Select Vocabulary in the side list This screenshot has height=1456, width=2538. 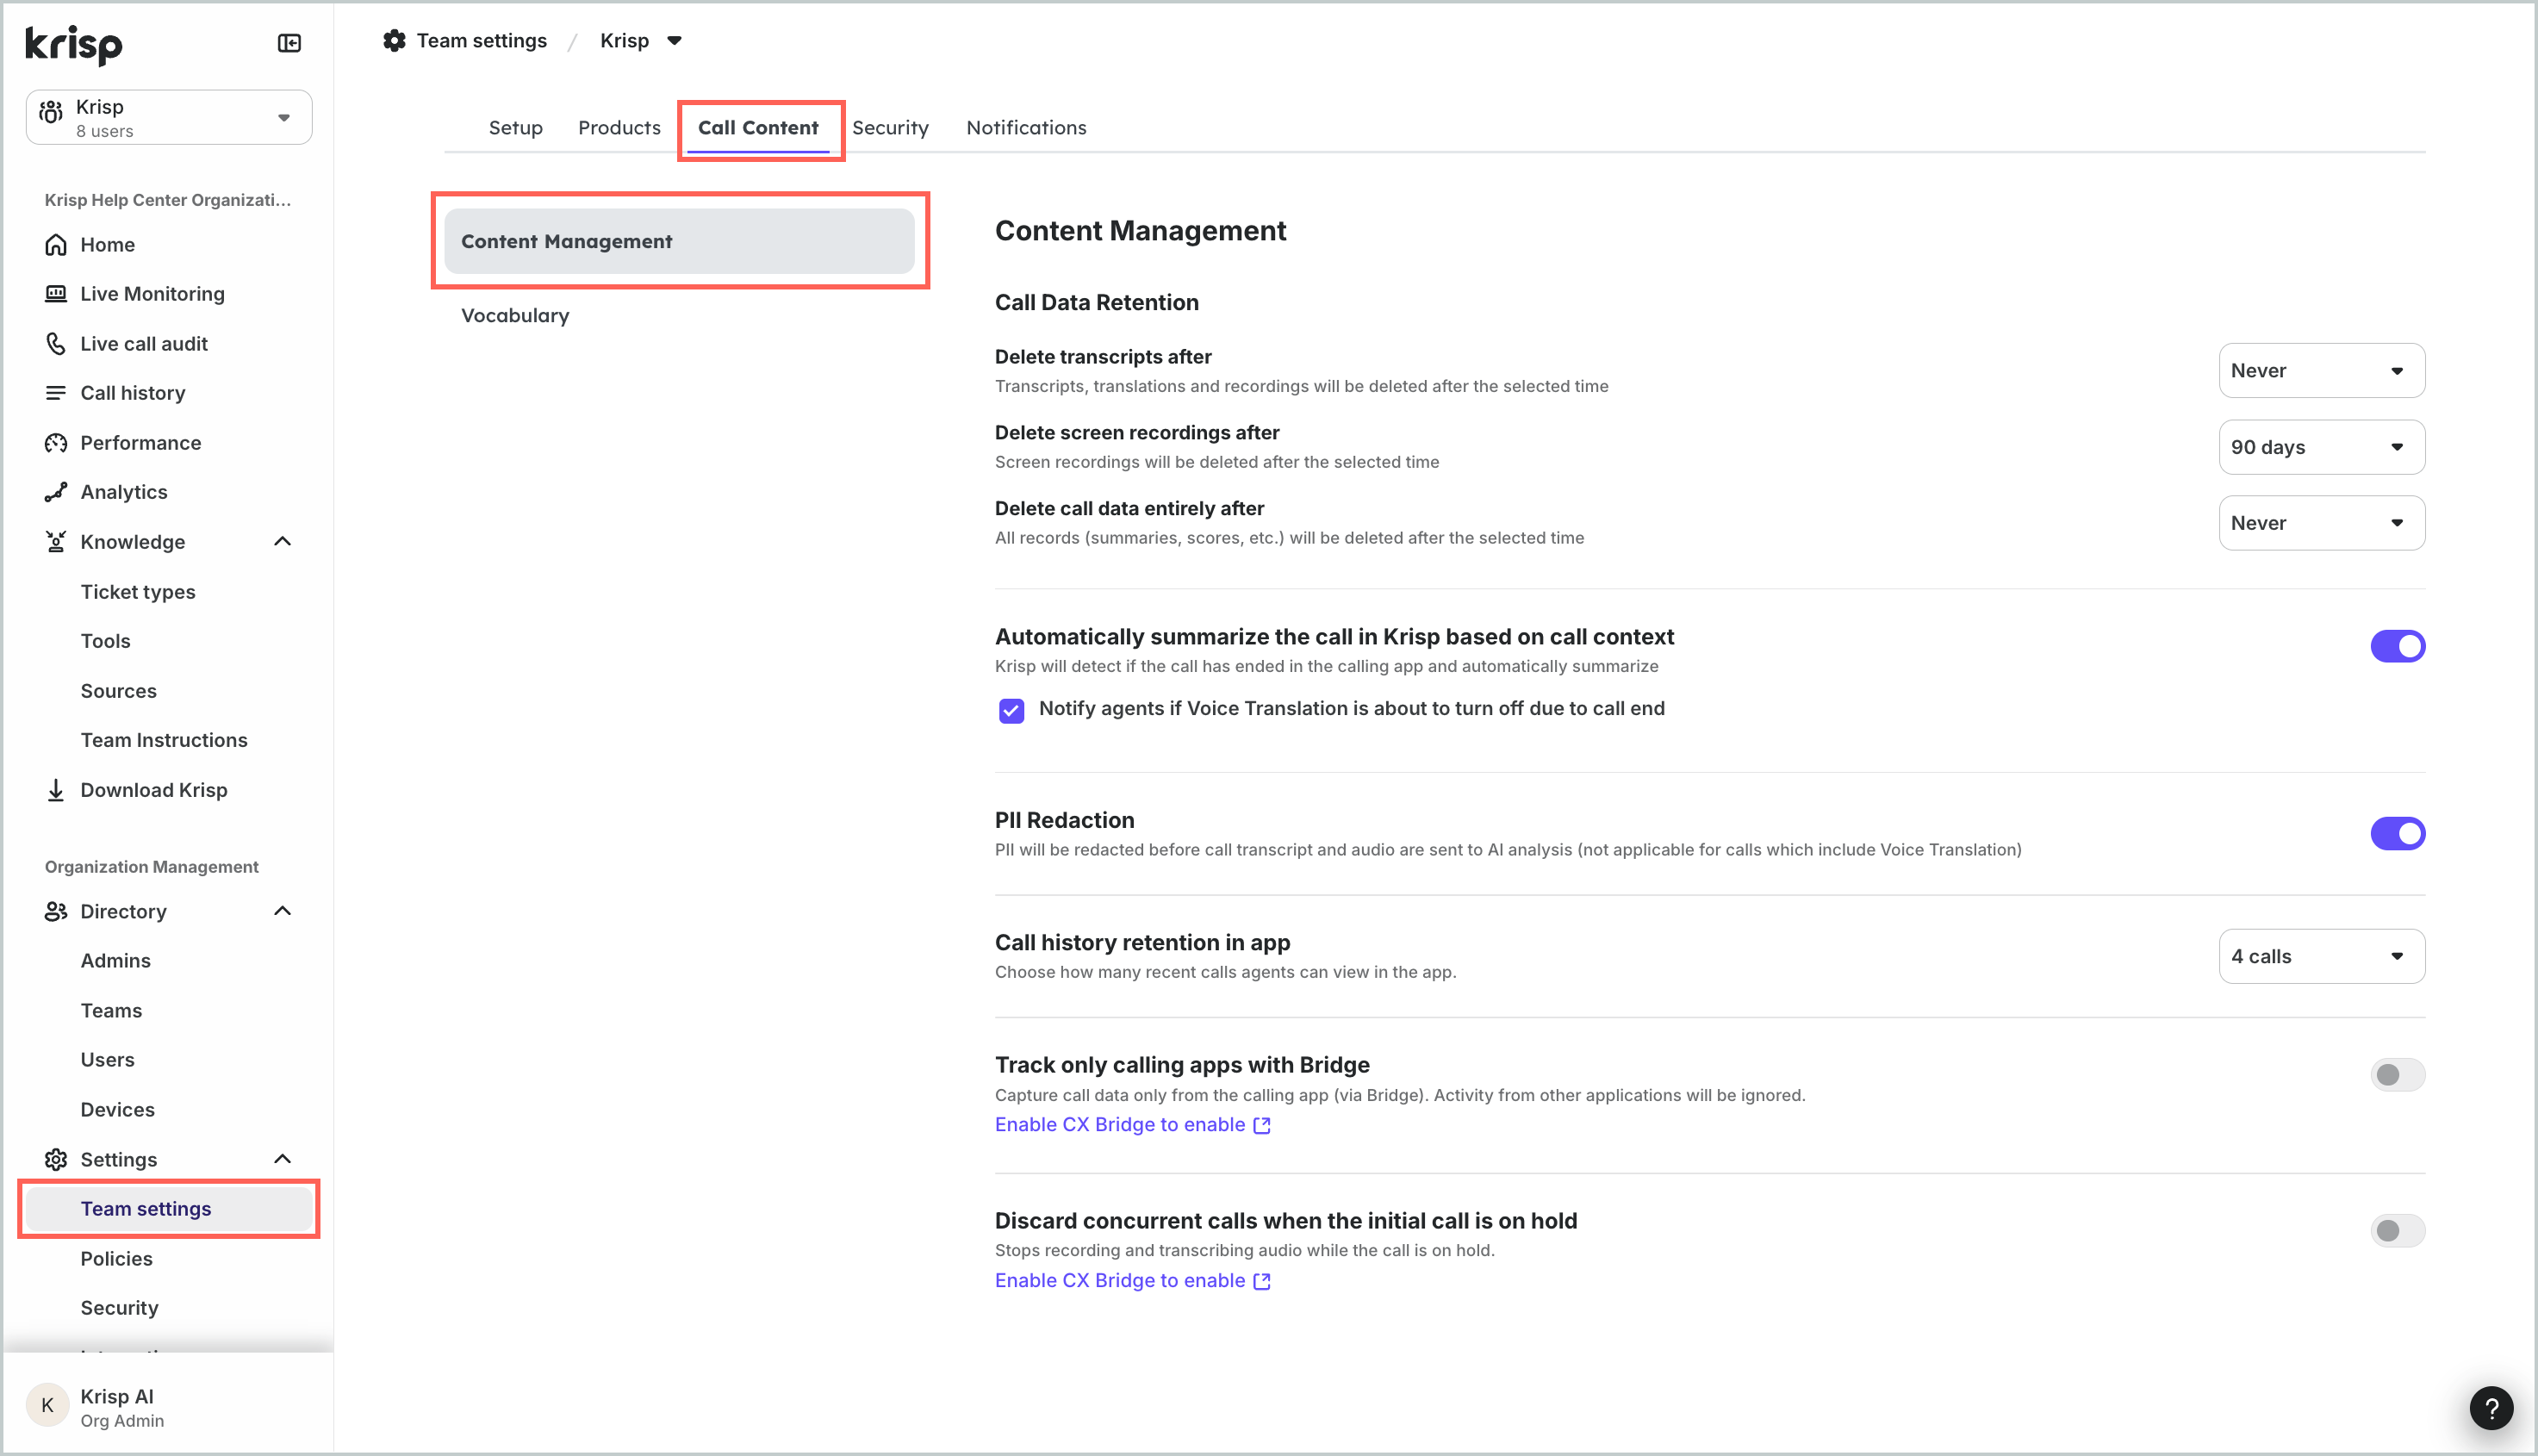515,316
